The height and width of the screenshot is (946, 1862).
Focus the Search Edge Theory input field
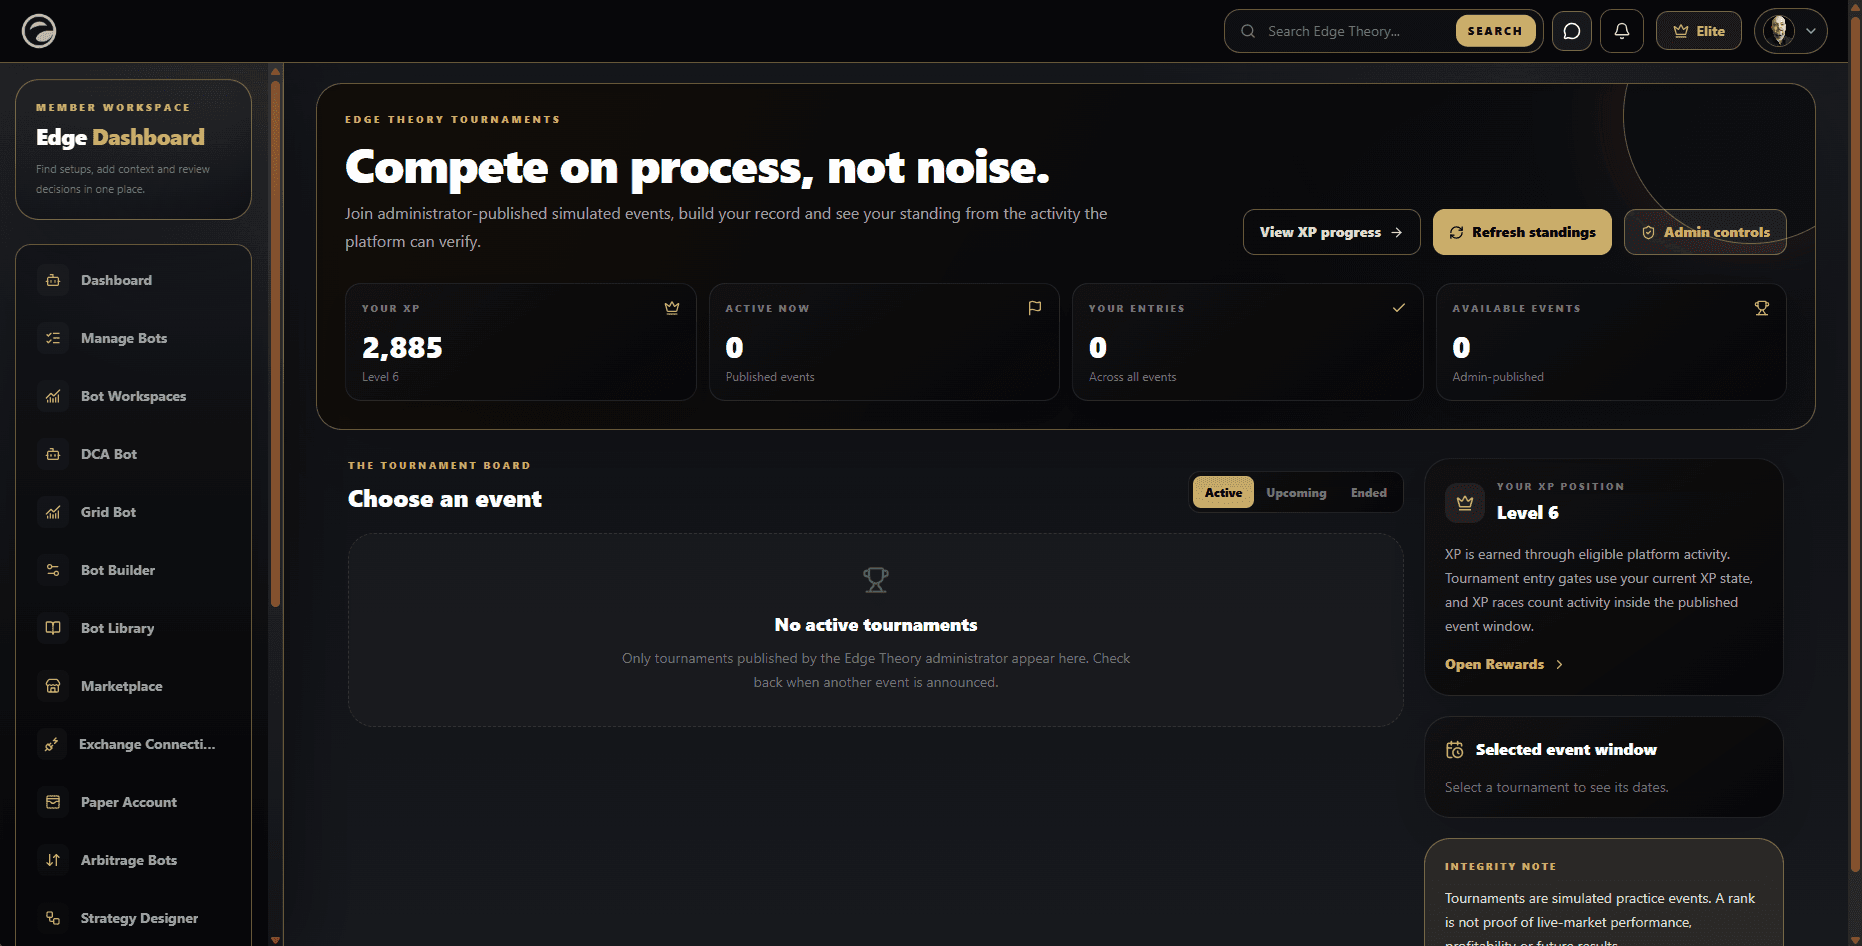point(1356,31)
